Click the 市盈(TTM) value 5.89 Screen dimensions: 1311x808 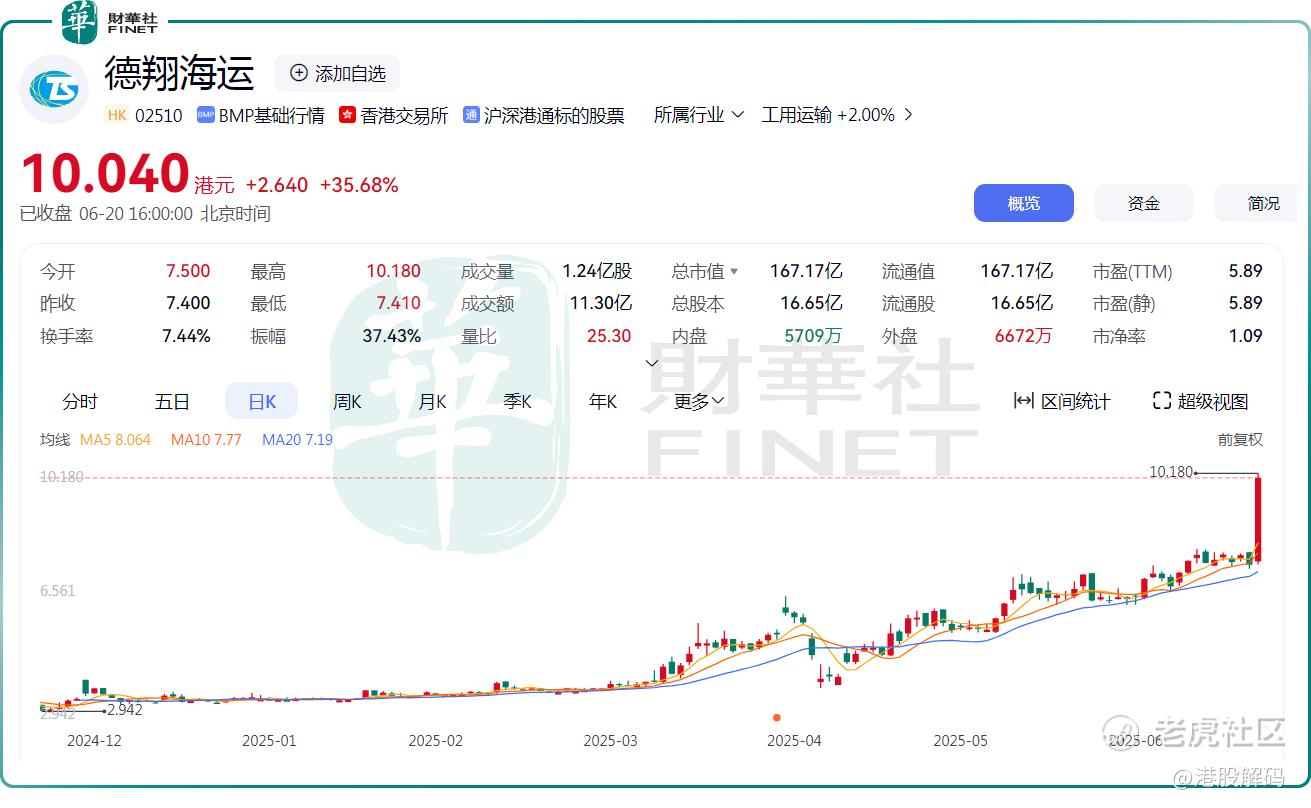(x=1246, y=271)
